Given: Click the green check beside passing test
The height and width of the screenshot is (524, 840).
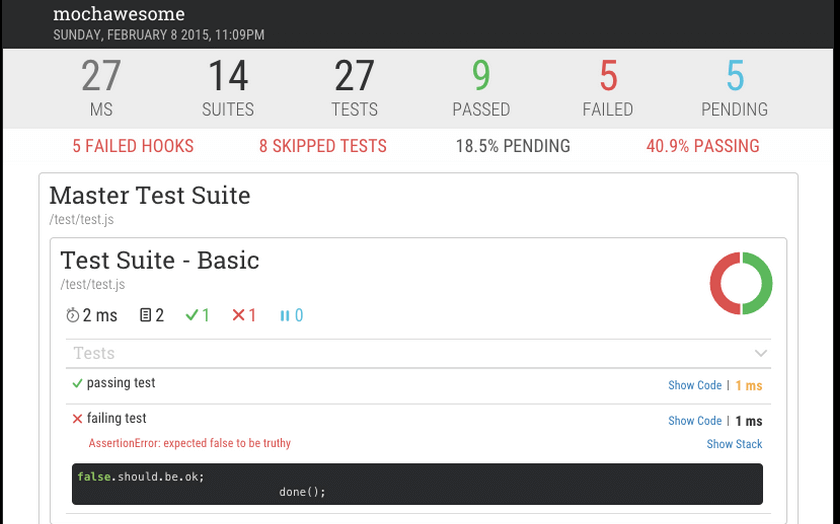Looking at the screenshot, I should [77, 384].
